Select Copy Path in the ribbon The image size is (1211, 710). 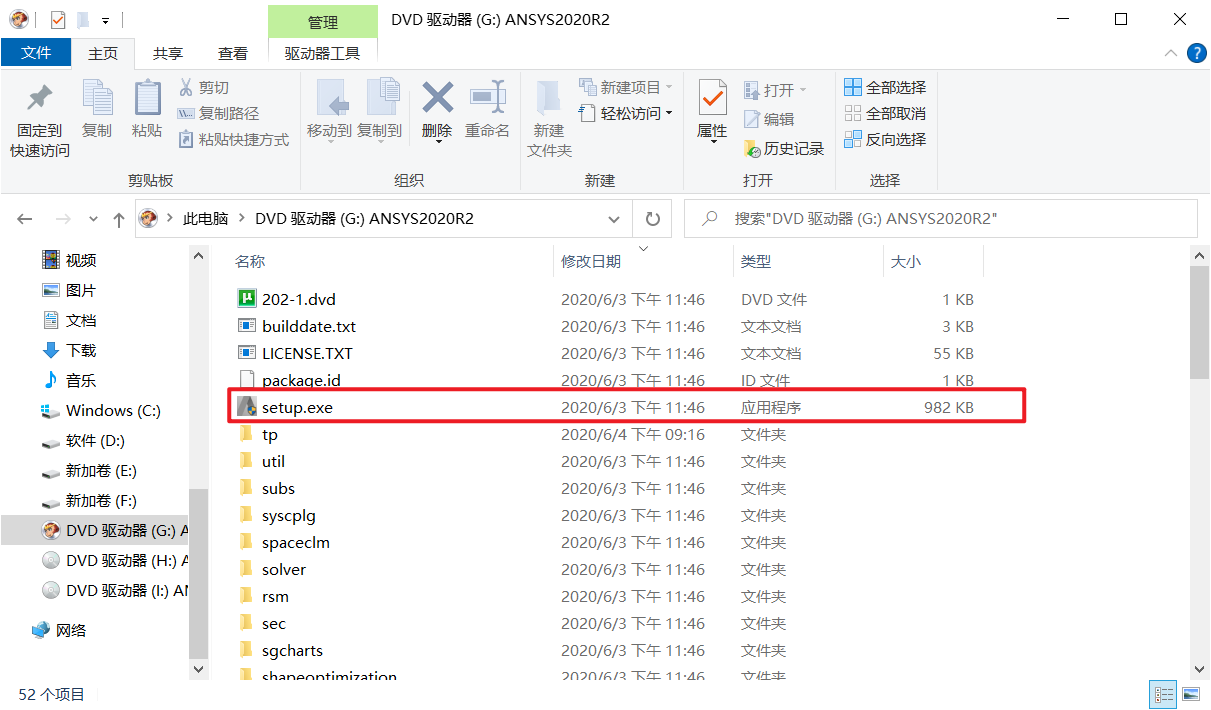218,114
